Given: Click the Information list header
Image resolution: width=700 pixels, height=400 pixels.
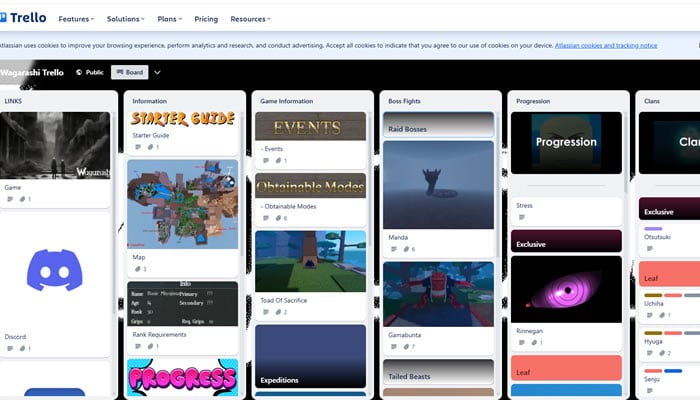Looking at the screenshot, I should [x=150, y=101].
